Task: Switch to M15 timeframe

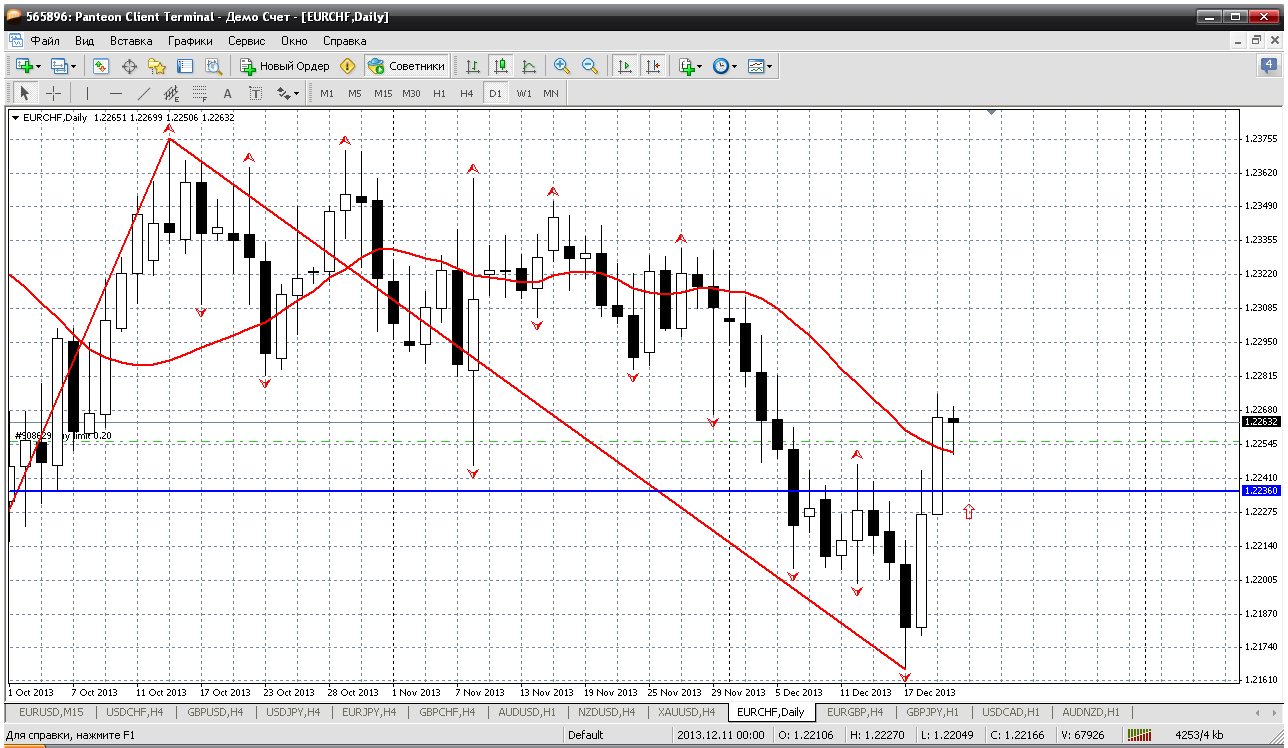Action: click(x=383, y=93)
